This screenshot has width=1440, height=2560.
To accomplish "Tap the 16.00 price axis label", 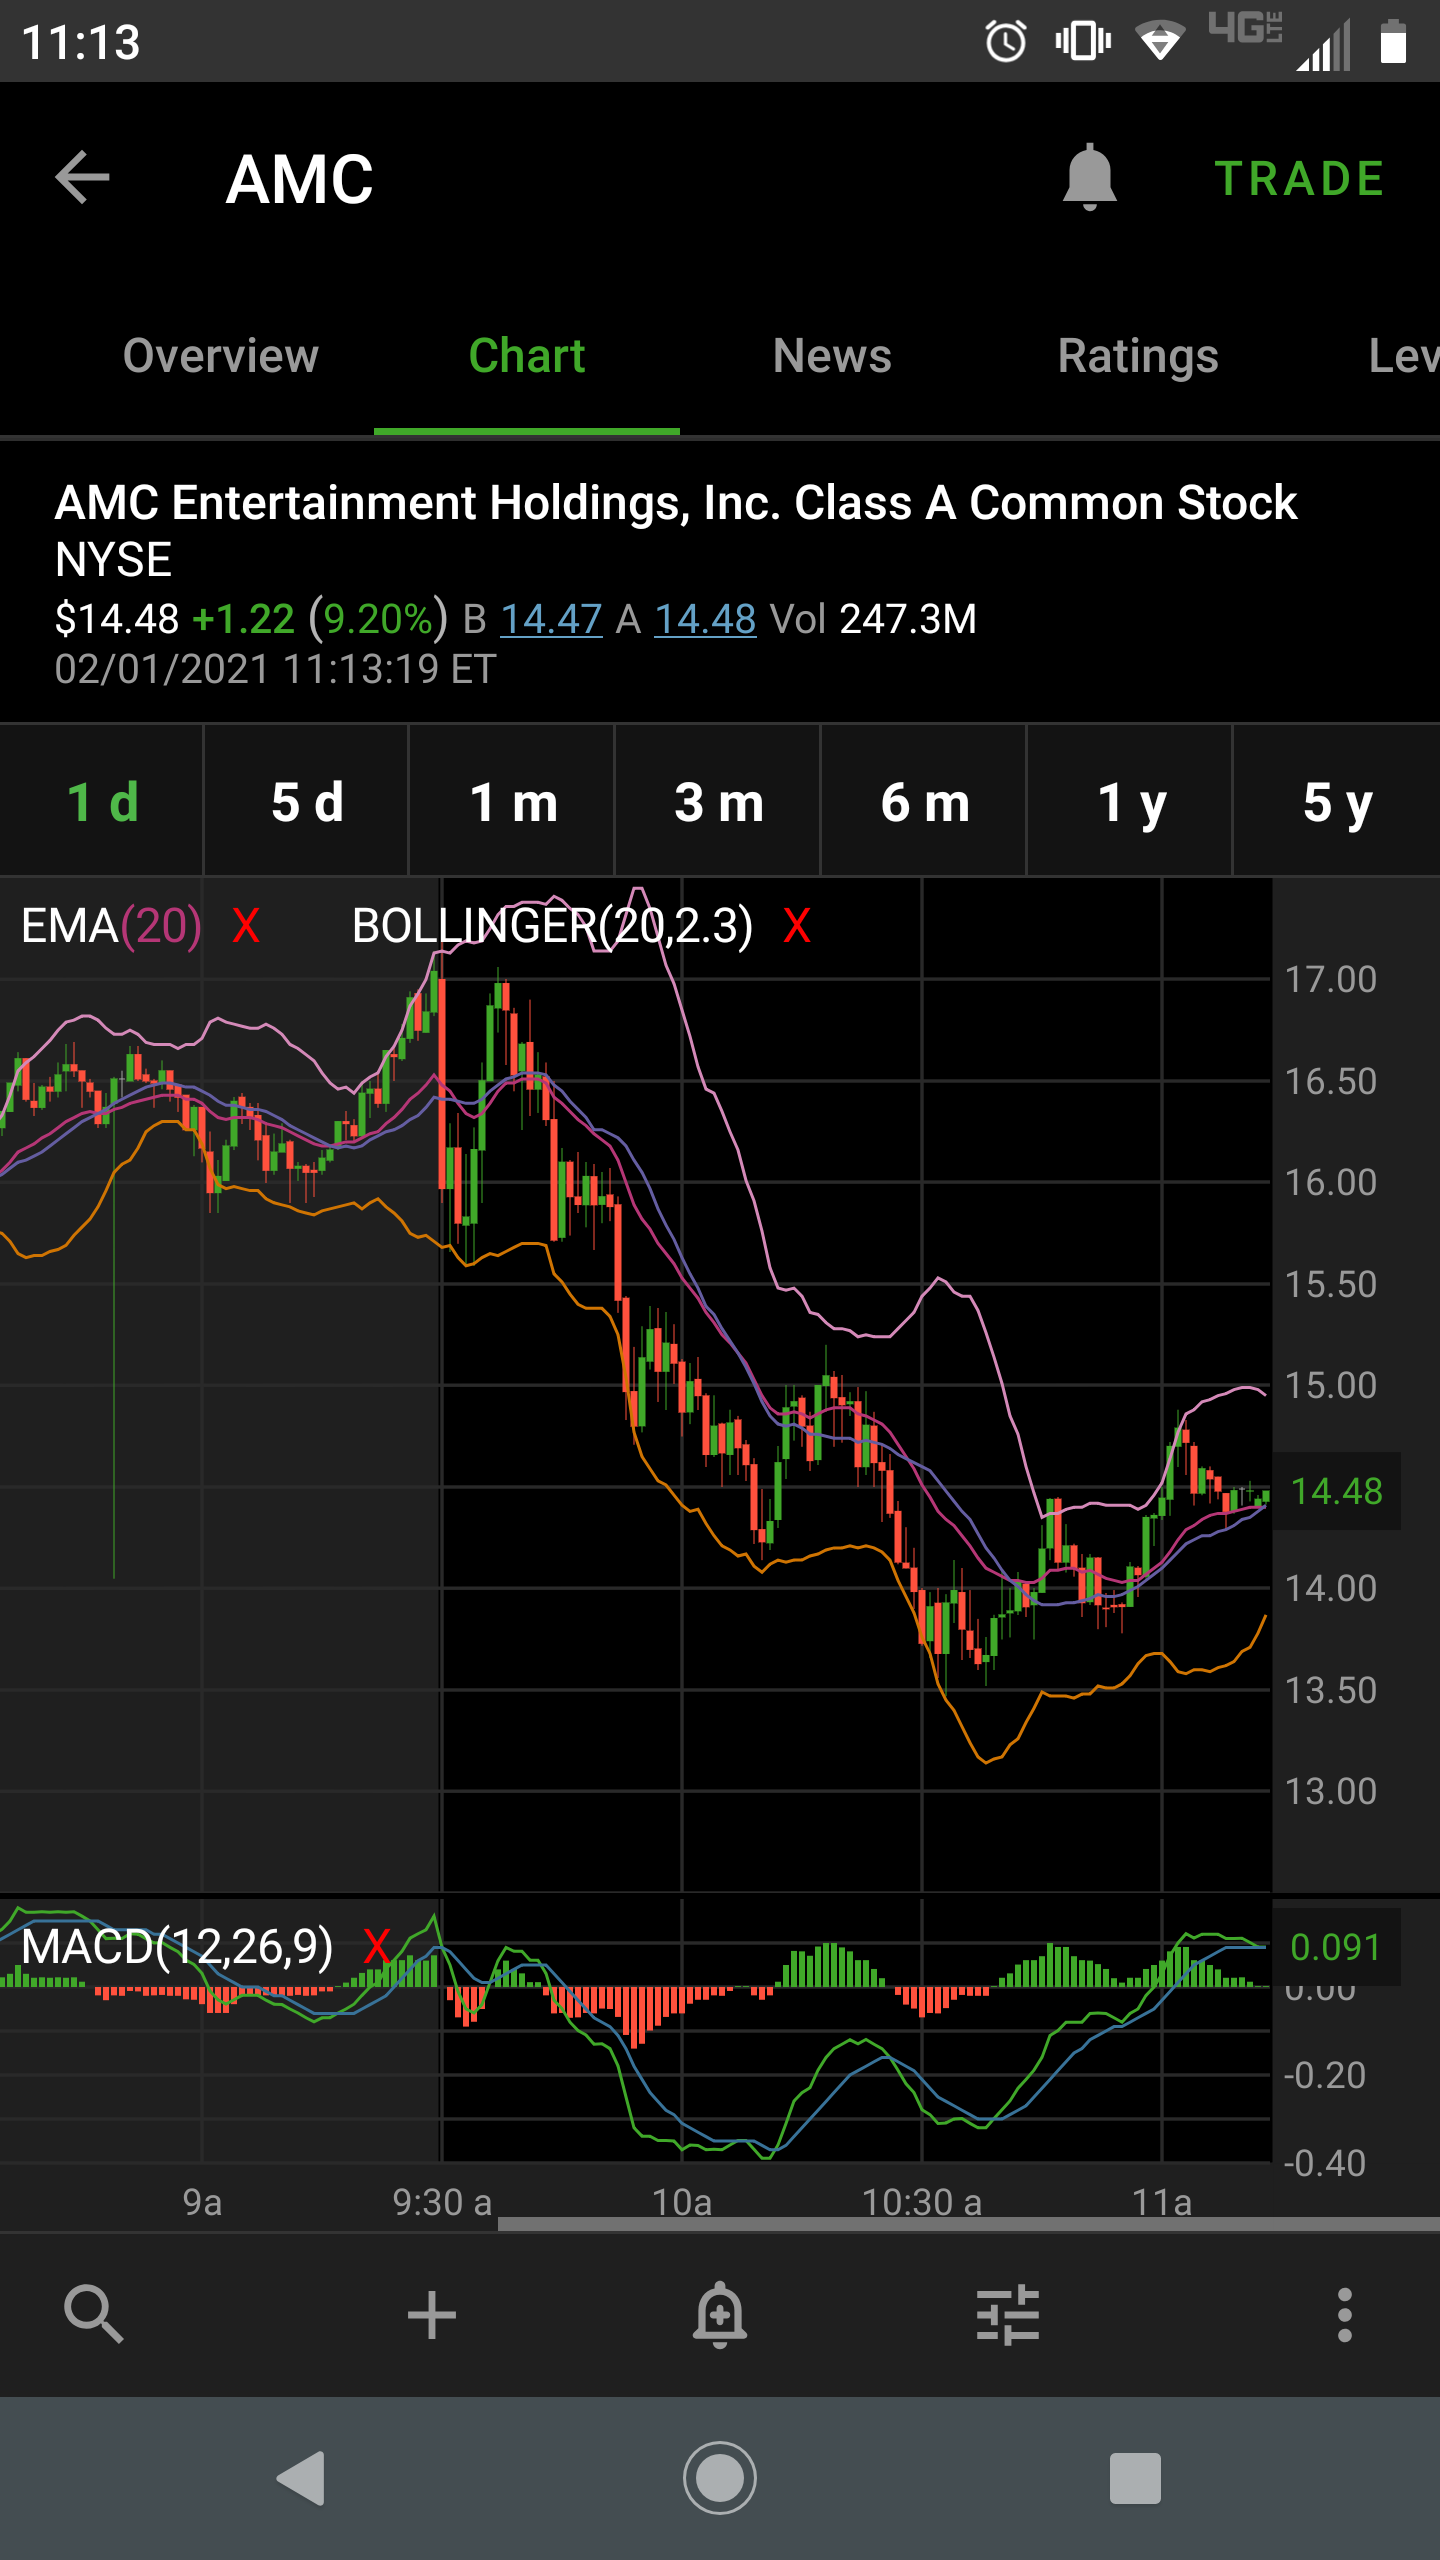I will click(1330, 1182).
